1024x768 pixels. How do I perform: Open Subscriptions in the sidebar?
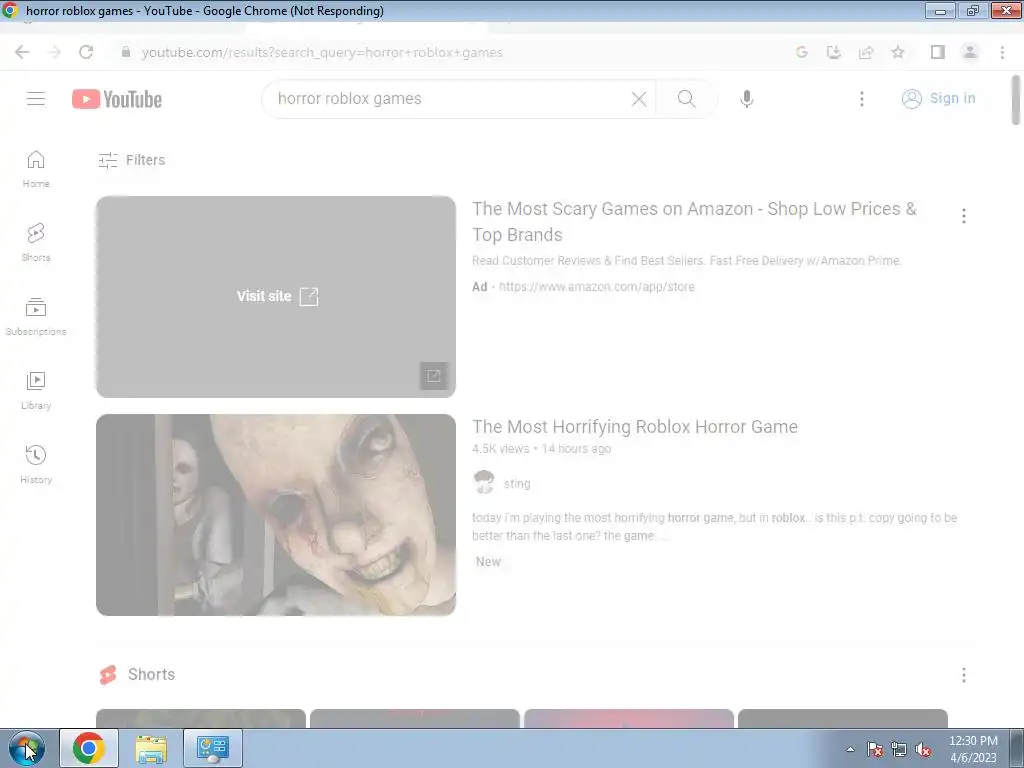coord(36,317)
